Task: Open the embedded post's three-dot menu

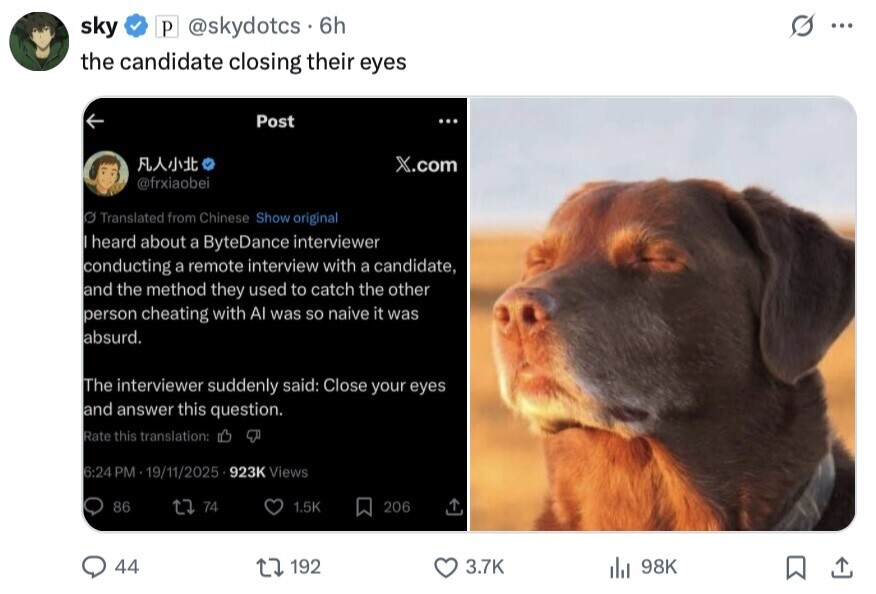Action: click(x=447, y=121)
